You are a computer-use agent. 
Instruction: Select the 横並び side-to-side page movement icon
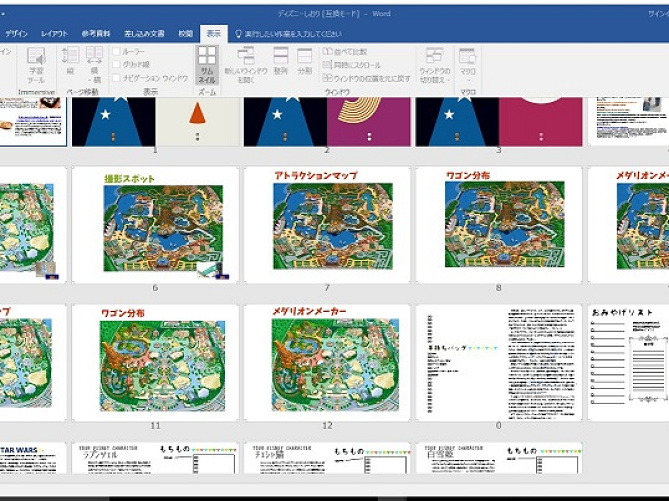[94, 65]
